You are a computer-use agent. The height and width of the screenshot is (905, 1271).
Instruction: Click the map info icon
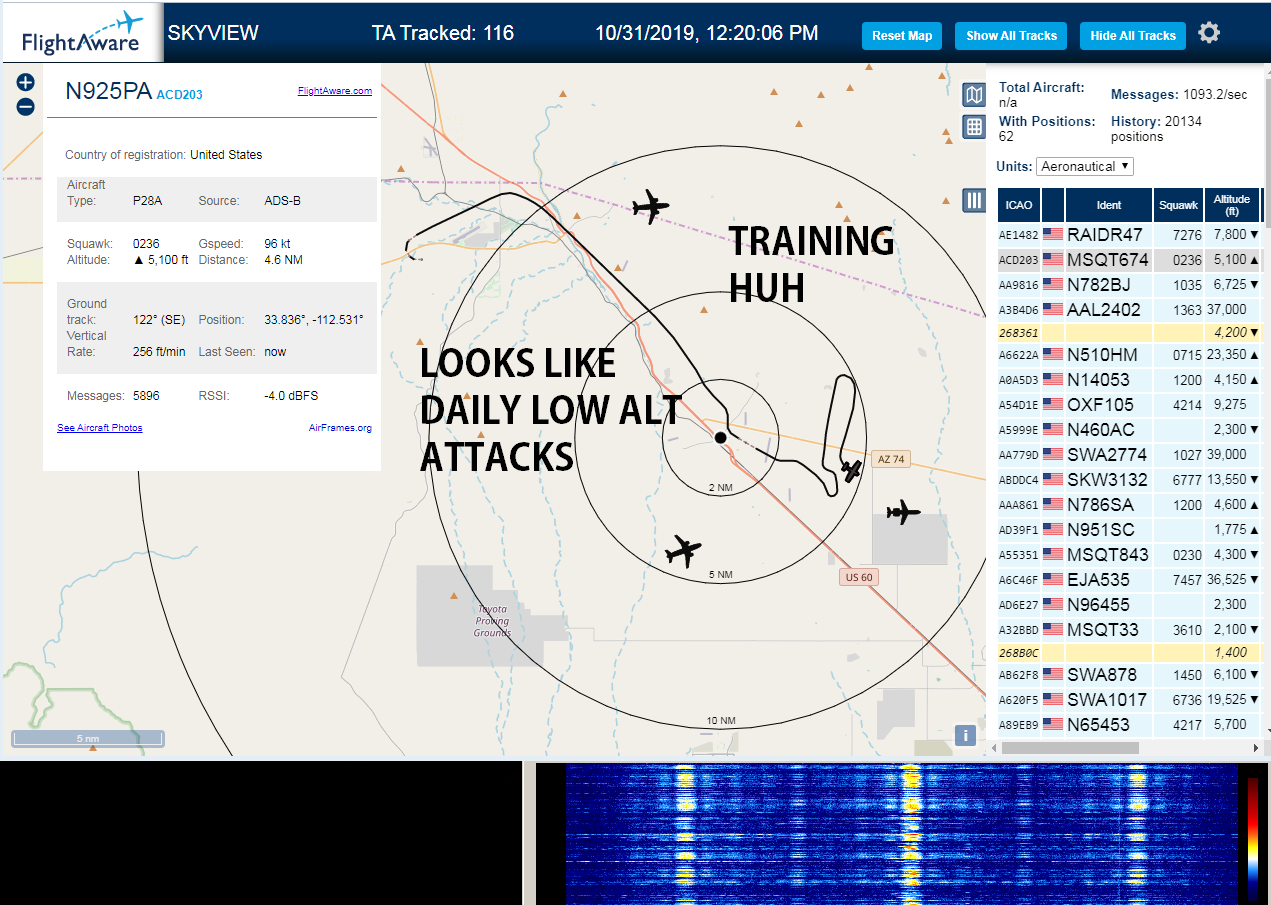[965, 735]
